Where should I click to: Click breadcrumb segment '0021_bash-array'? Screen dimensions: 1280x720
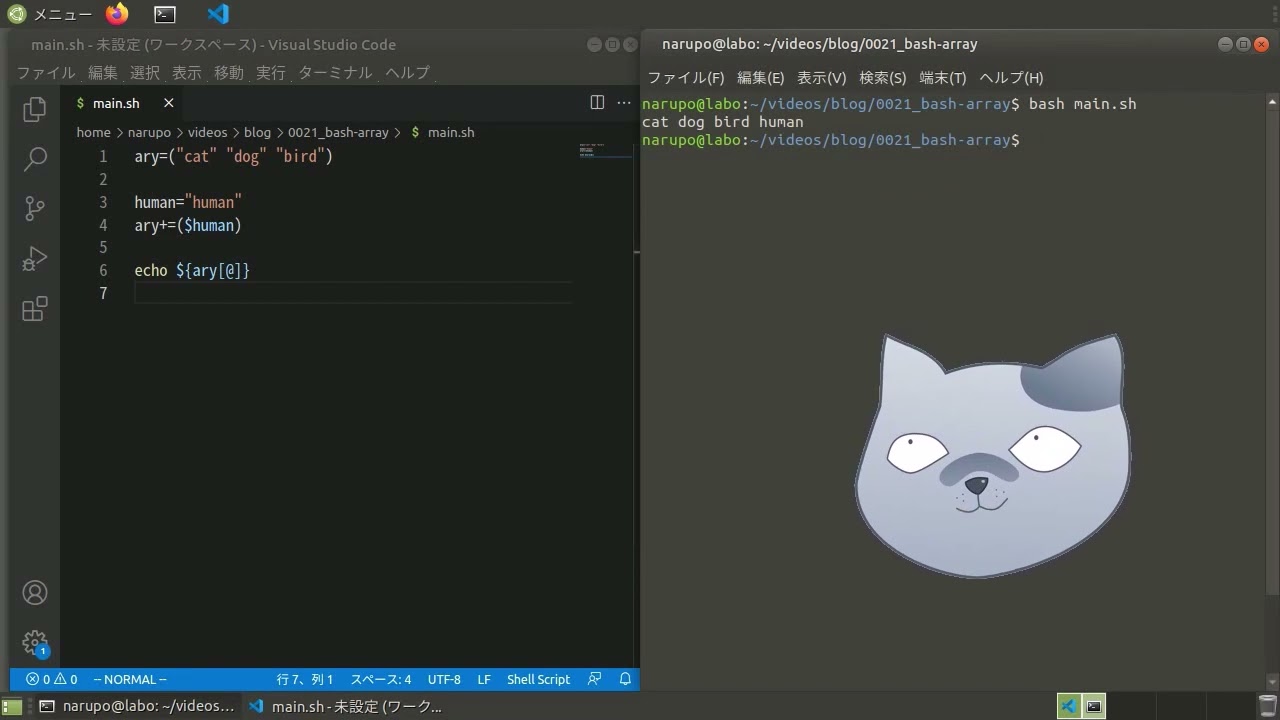(338, 132)
